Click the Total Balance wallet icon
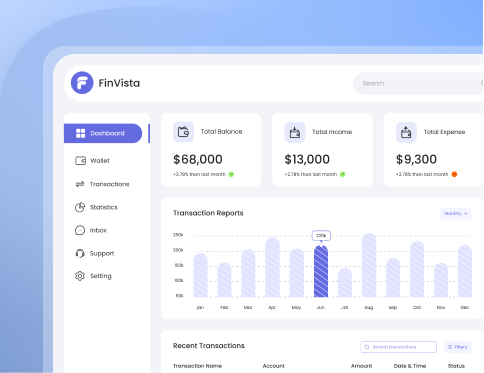The height and width of the screenshot is (373, 484). 183,132
